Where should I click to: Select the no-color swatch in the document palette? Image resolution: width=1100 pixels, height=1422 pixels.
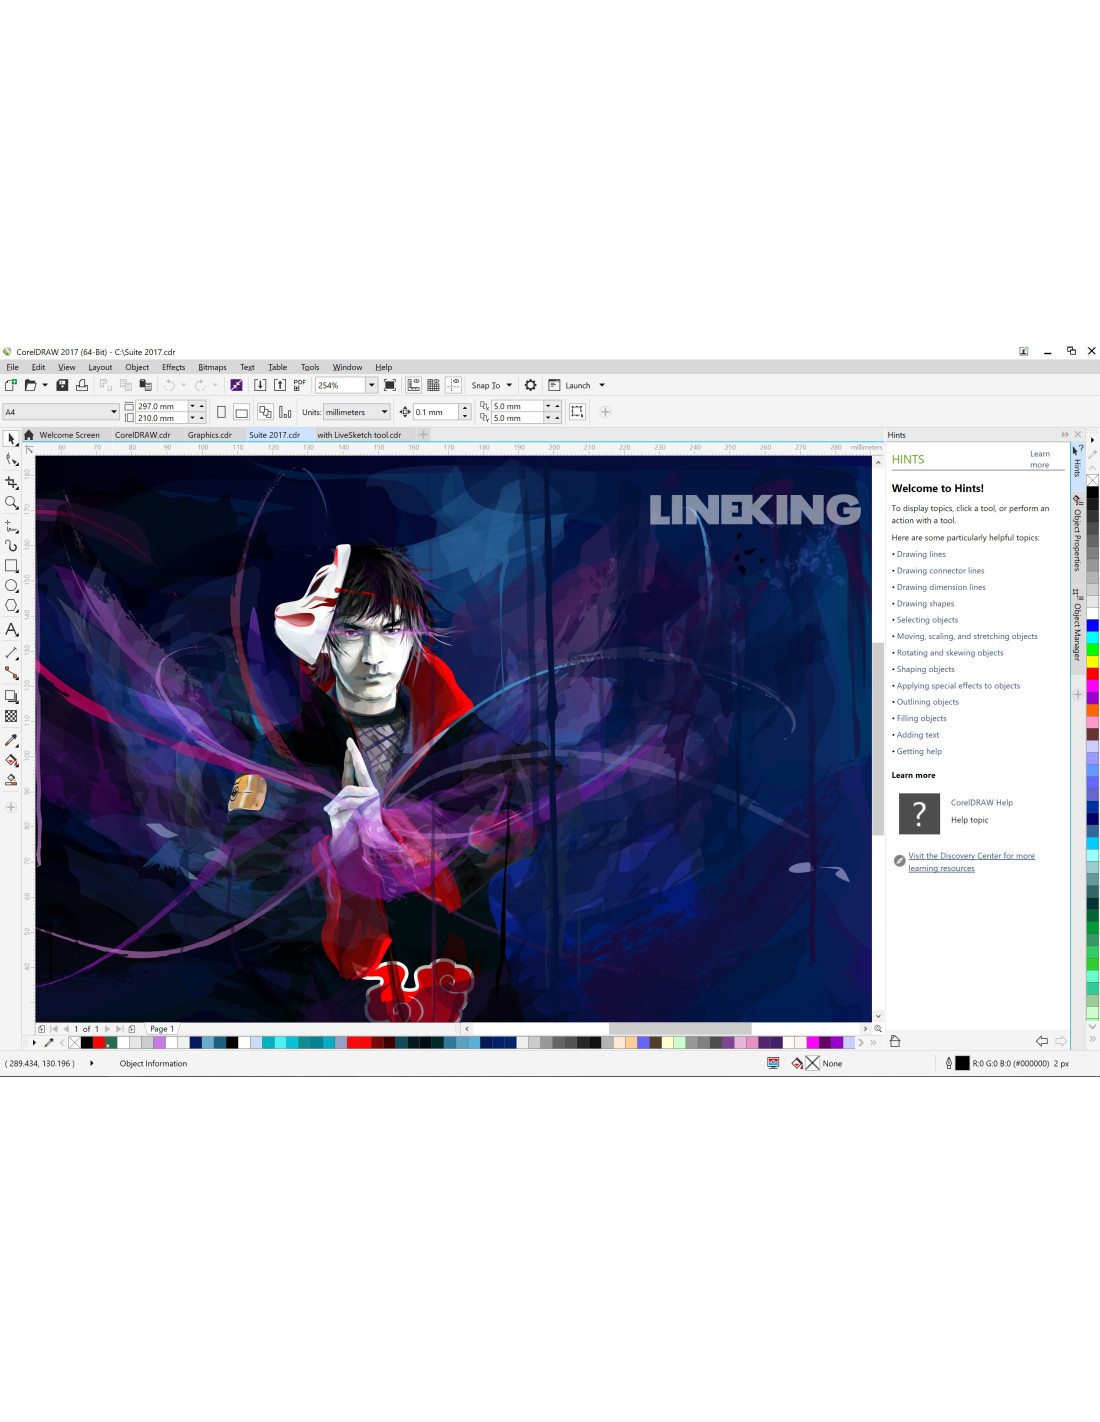[x=74, y=1042]
